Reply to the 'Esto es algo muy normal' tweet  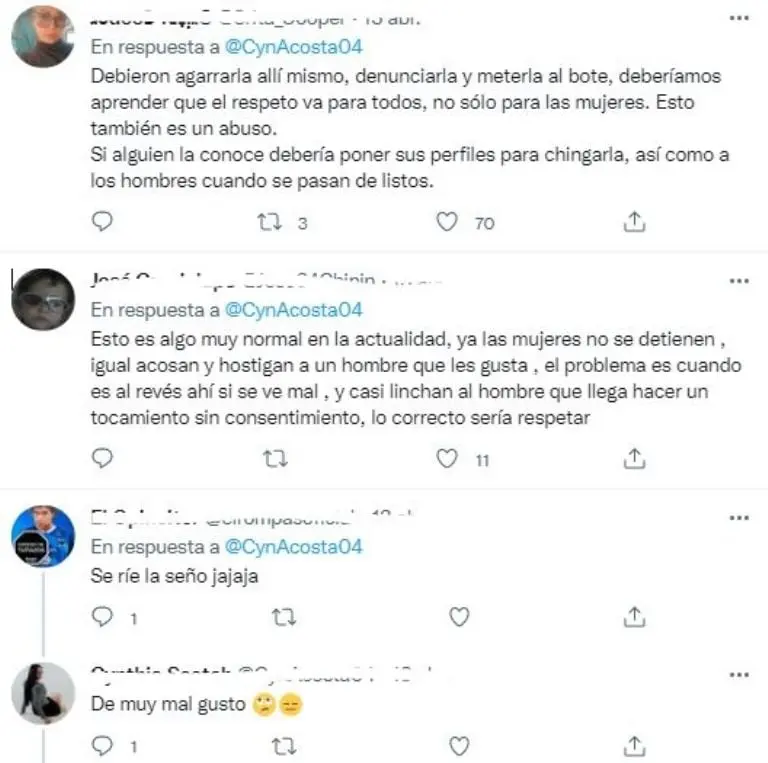point(102,458)
